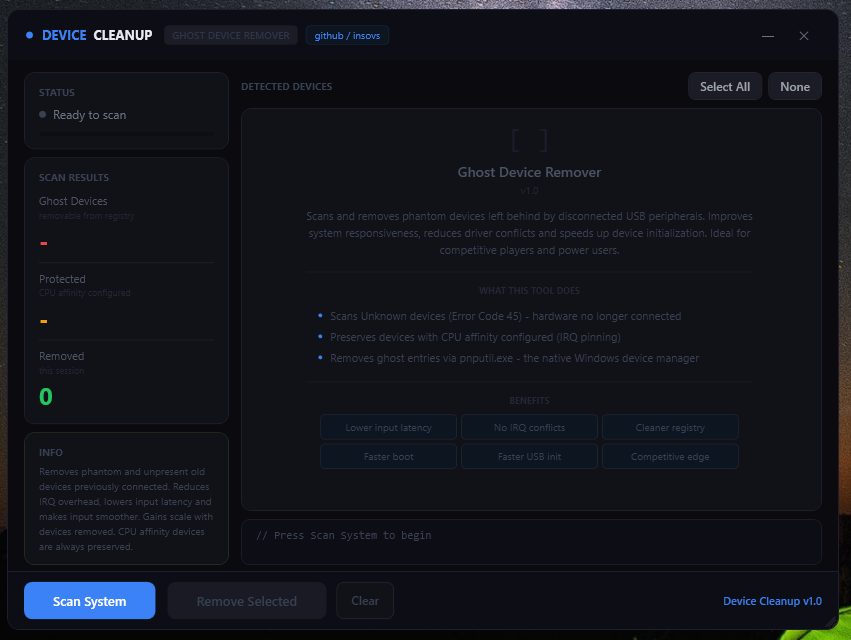This screenshot has width=851, height=640.
Task: Click the DEVICE CLEANUP title text
Action: [x=97, y=35]
